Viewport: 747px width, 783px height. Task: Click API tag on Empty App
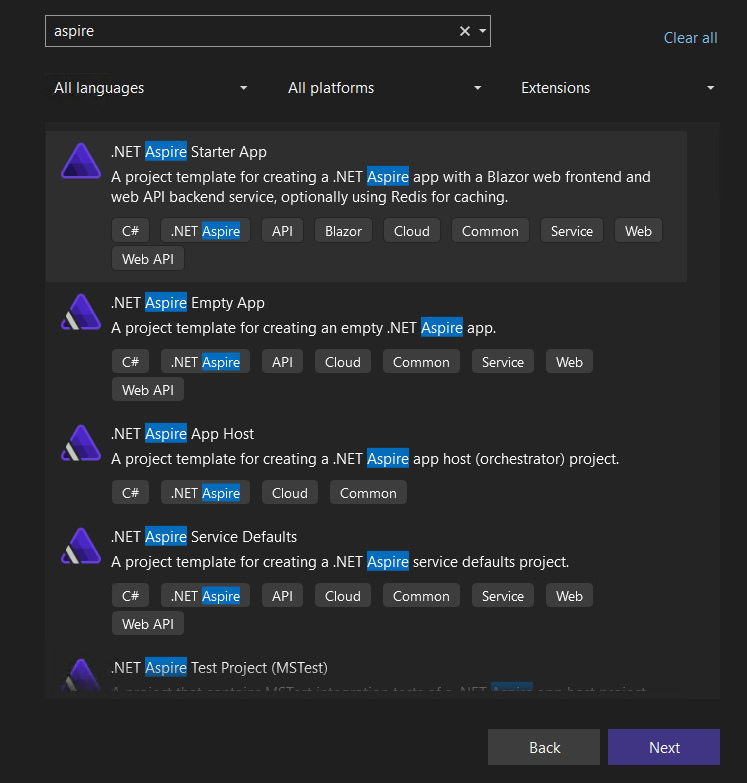[x=282, y=362]
